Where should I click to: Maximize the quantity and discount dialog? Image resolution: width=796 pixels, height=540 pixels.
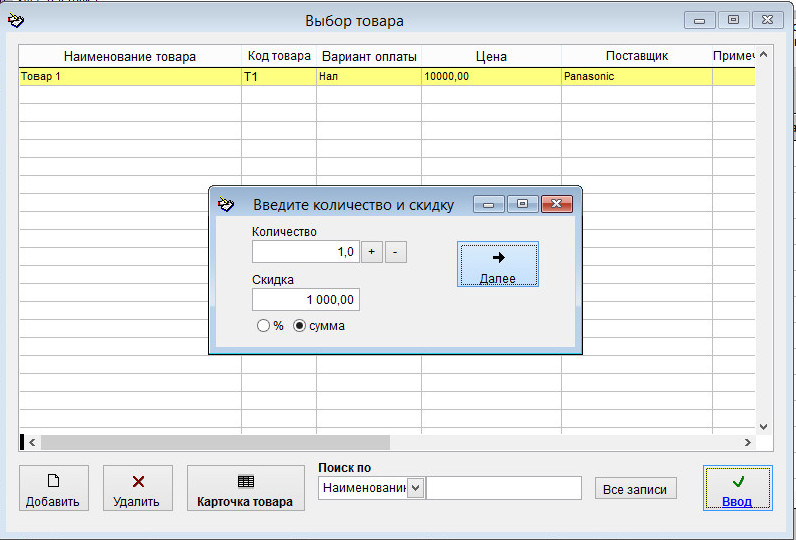tap(522, 204)
